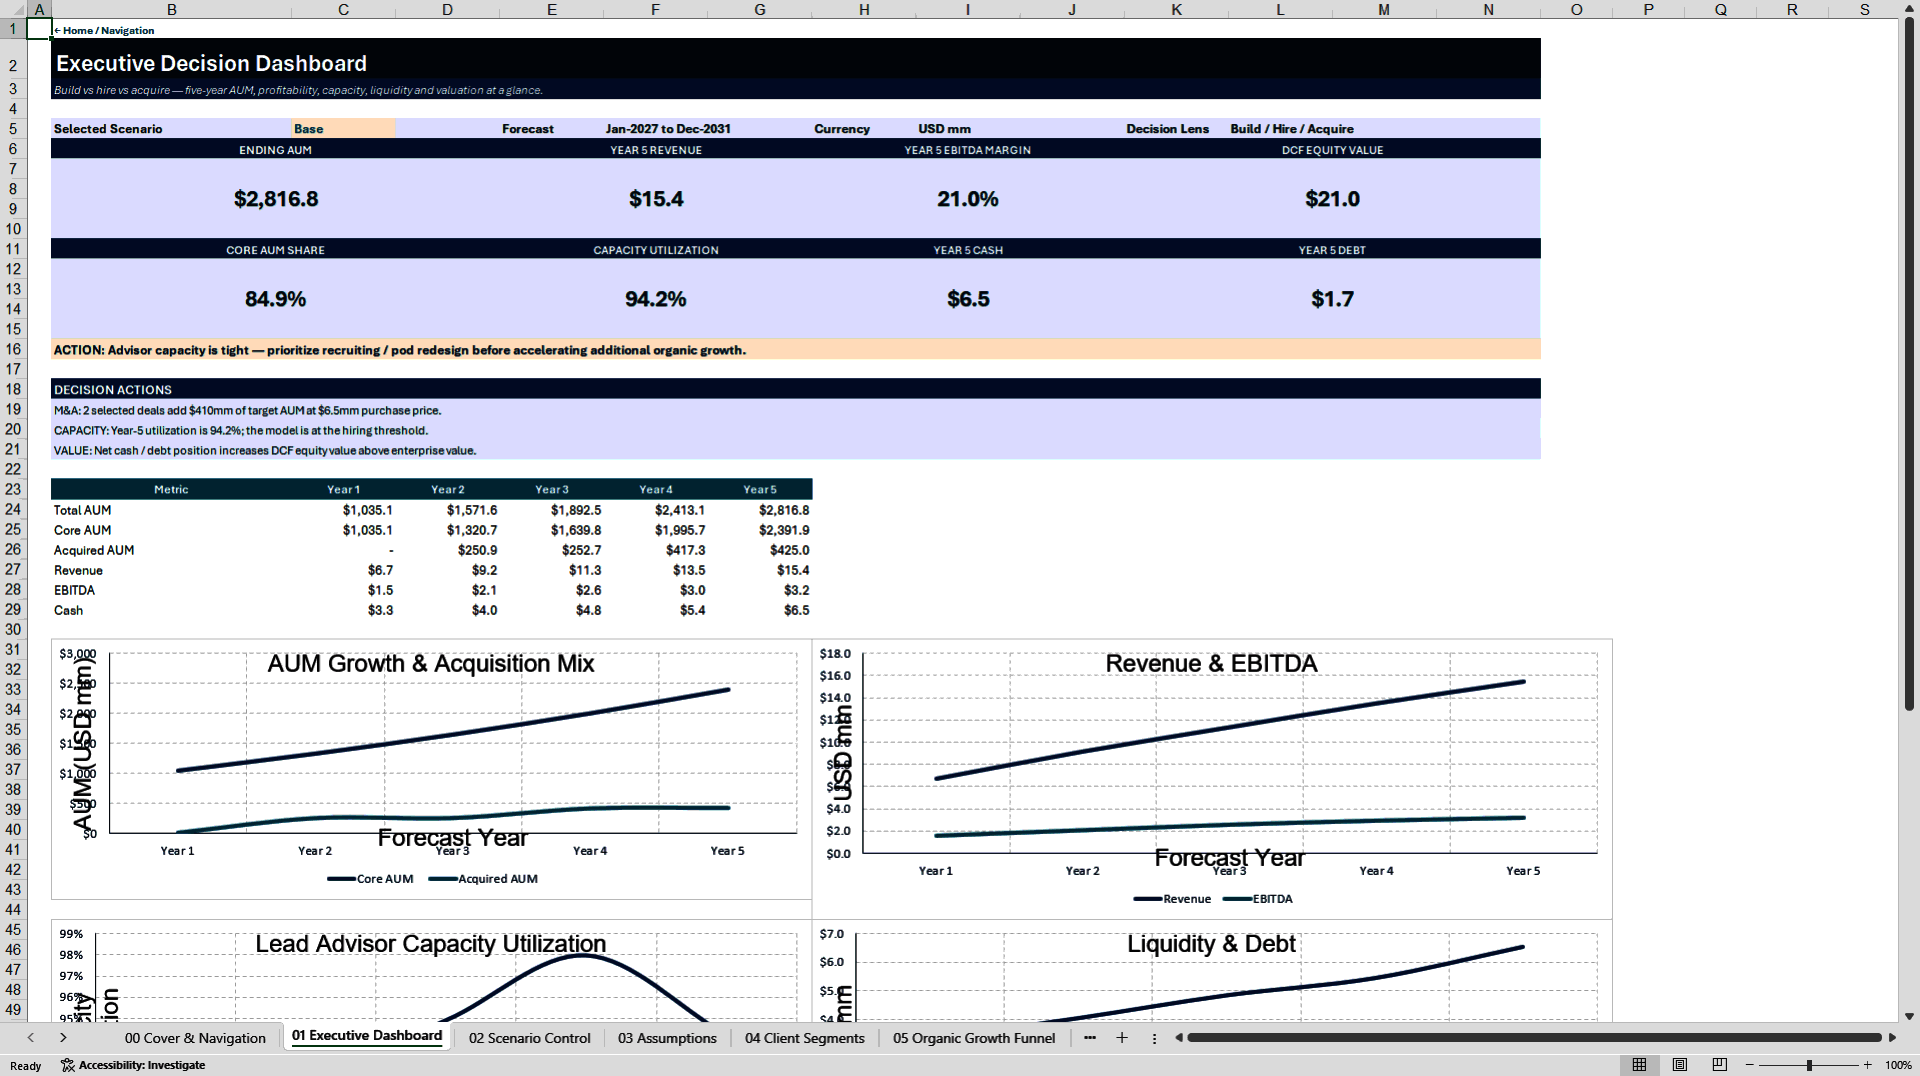The height and width of the screenshot is (1076, 1920).
Task: Click the Revenue legend entry
Action: (1172, 899)
